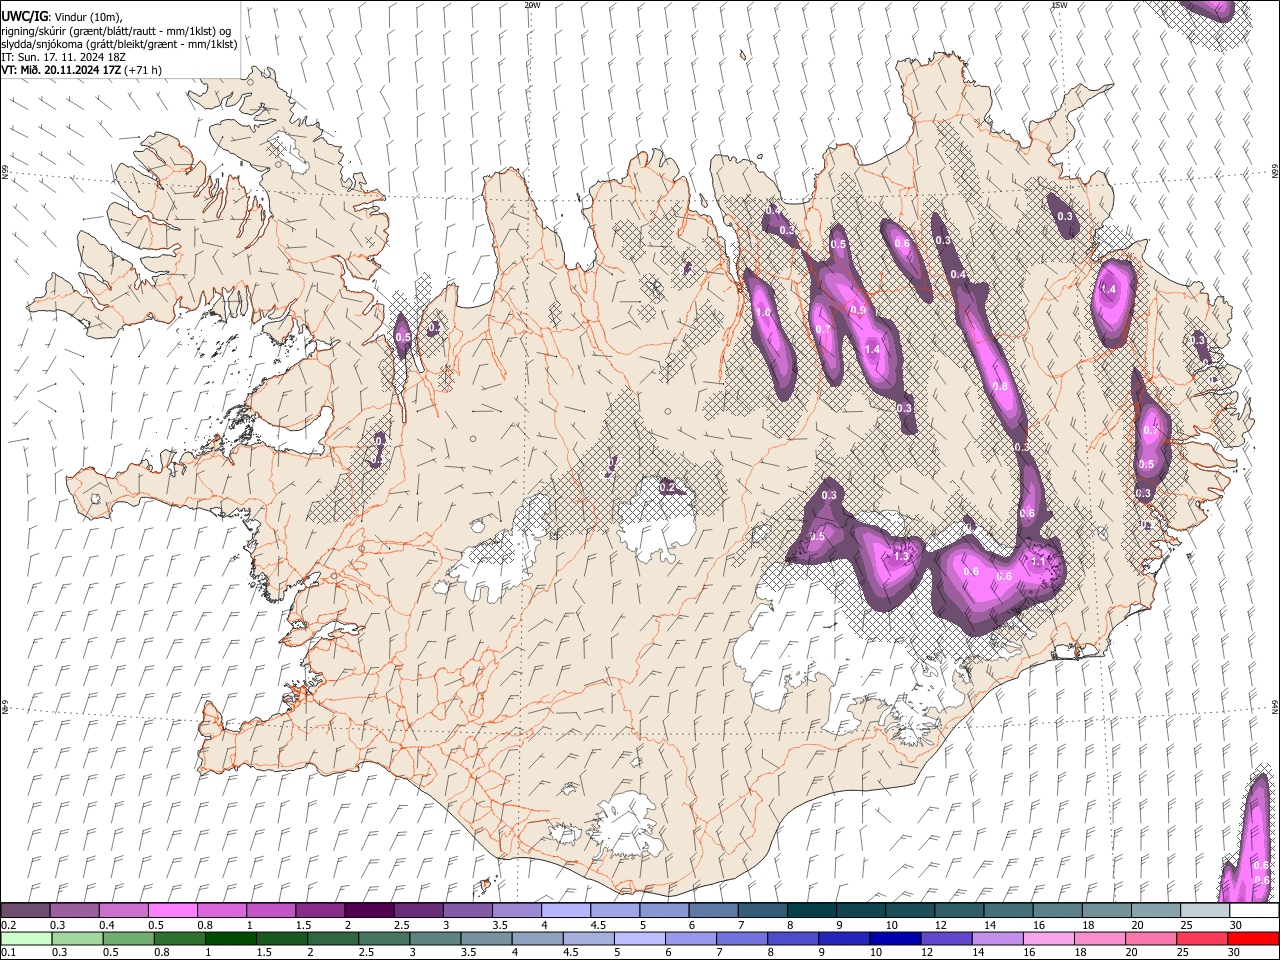Image resolution: width=1280 pixels, height=960 pixels.
Task: Click the 'VT: Mið. 20.11.2024 17Z (+71 h)' line
Action: [82, 70]
